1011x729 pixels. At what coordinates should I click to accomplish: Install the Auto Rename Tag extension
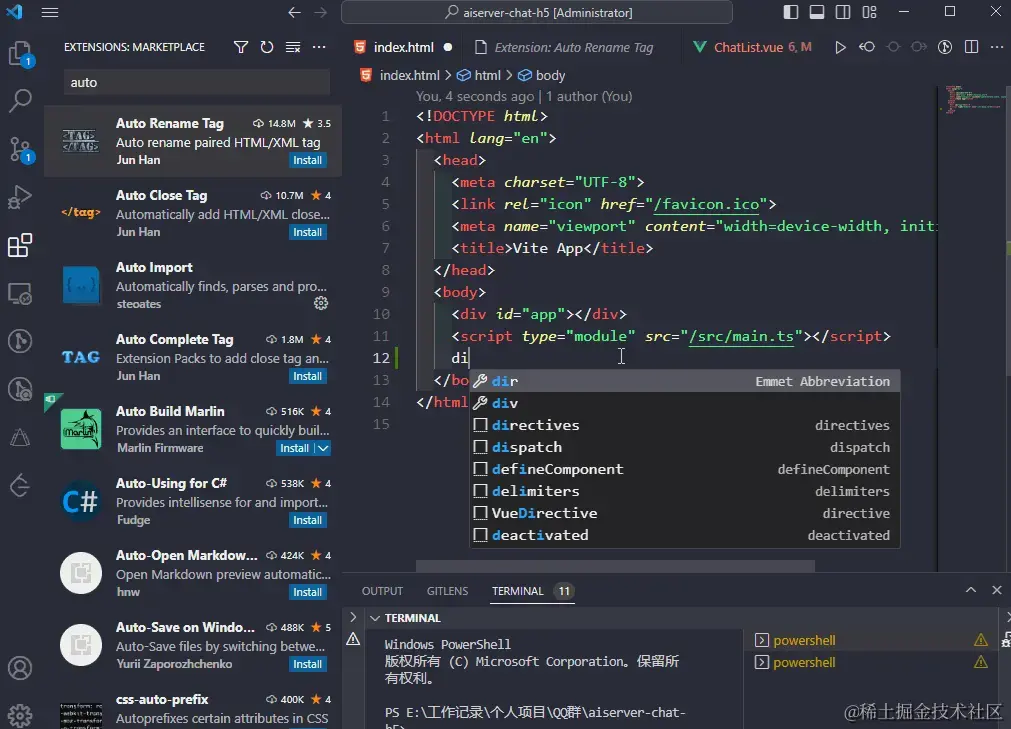[307, 159]
